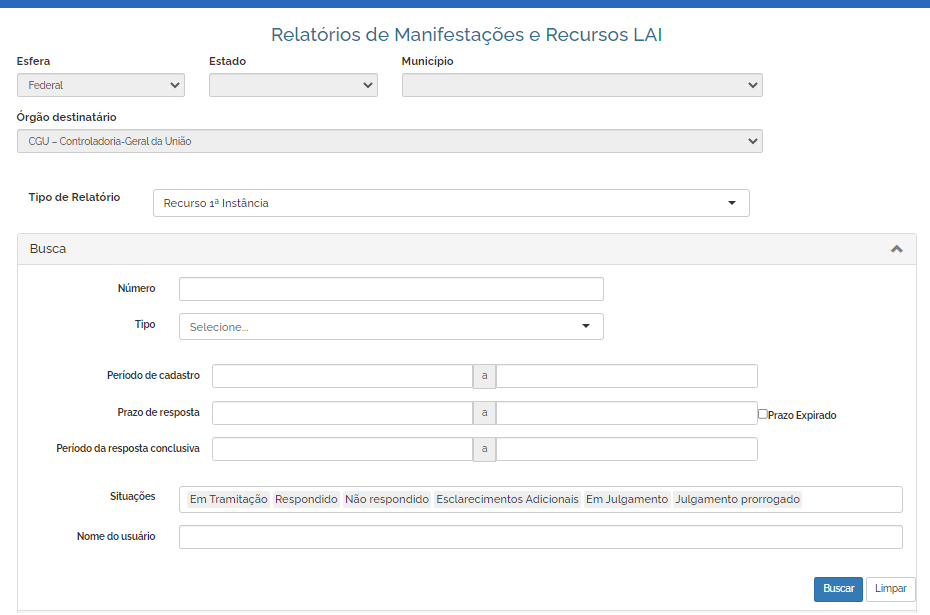Viewport: 930px width, 615px height.
Task: Collapse the Busca panel chevron
Action: (896, 249)
